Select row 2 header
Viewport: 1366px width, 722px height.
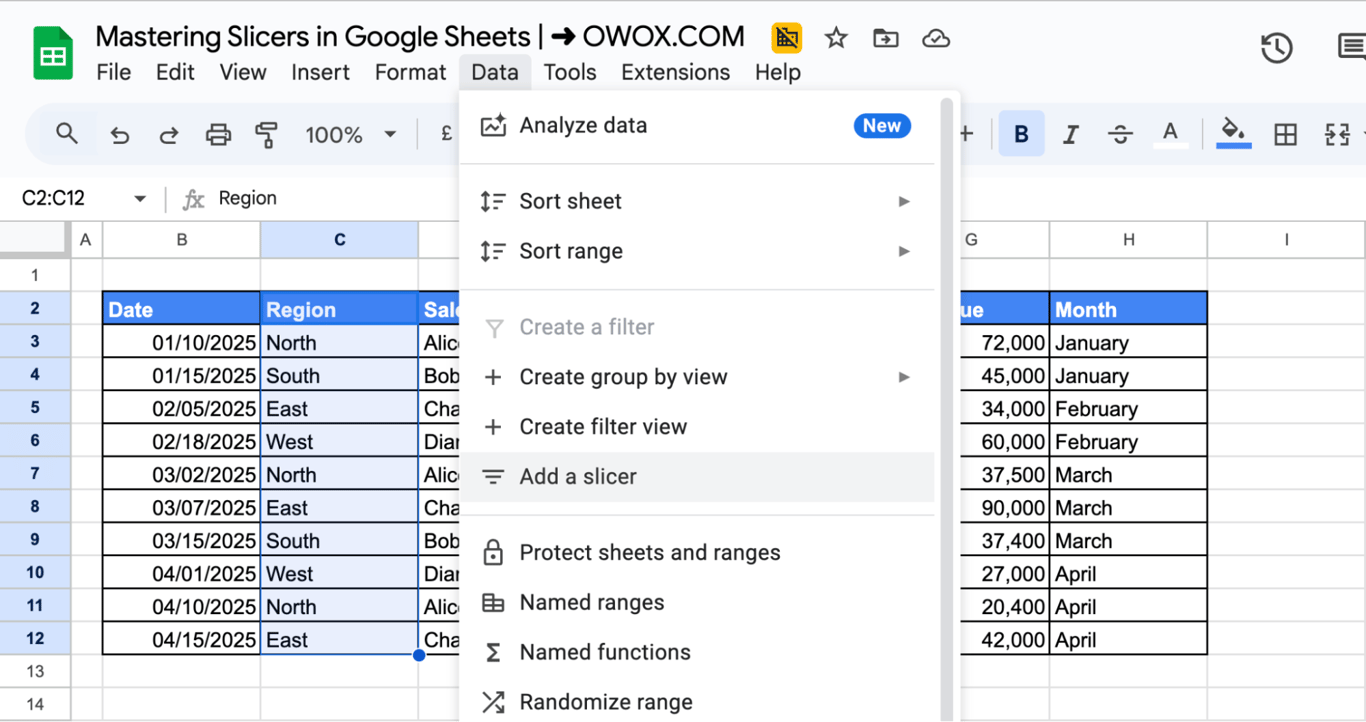pos(35,308)
